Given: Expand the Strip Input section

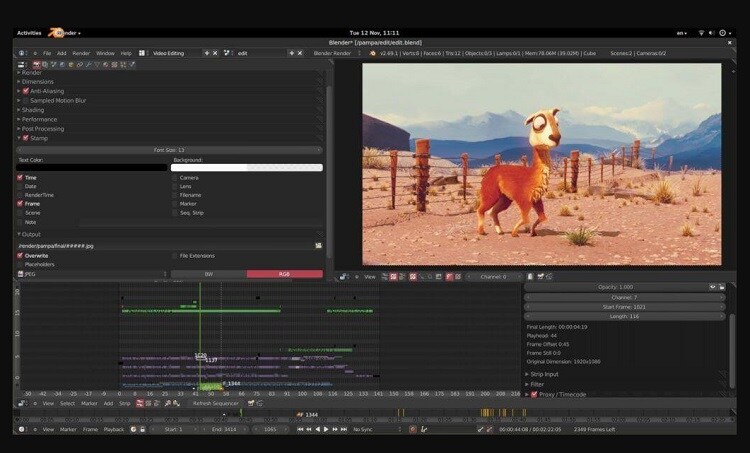Looking at the screenshot, I should coord(545,374).
